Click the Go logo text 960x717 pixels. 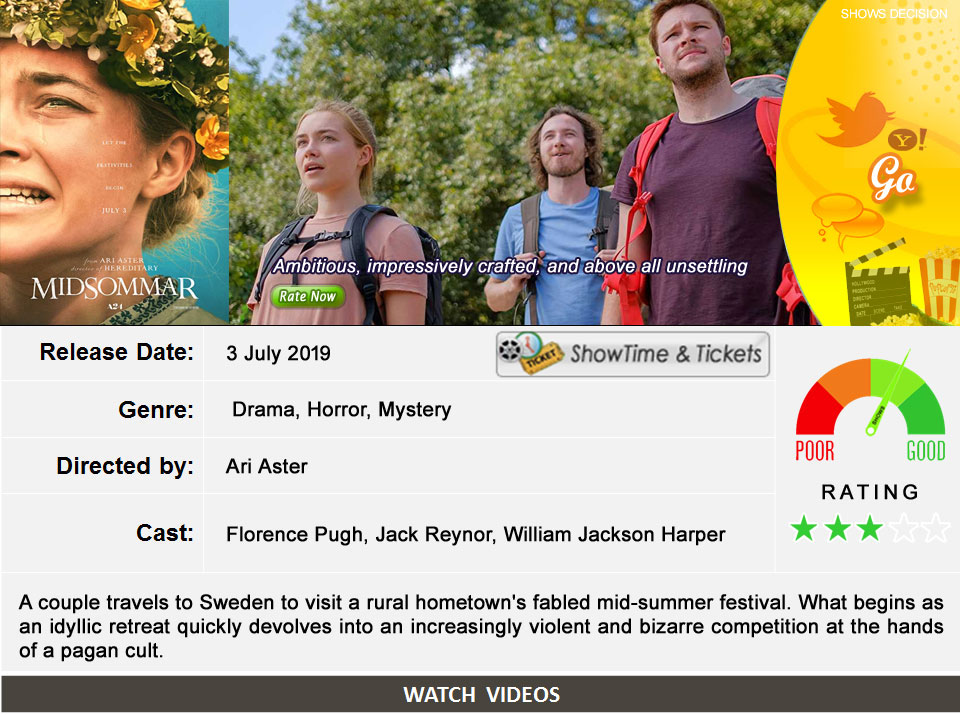893,178
